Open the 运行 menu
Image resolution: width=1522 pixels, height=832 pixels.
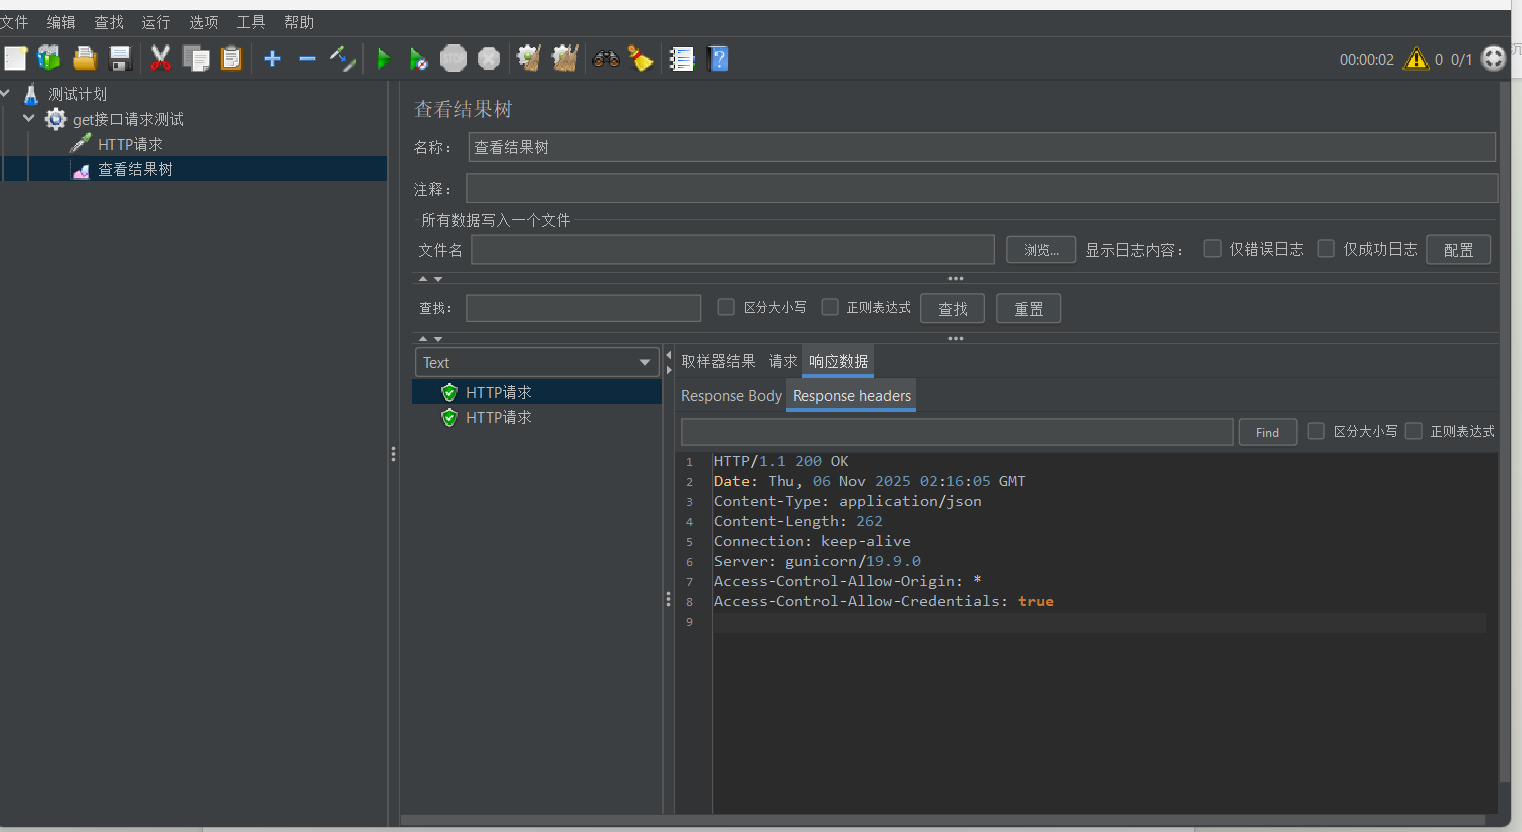tap(156, 22)
